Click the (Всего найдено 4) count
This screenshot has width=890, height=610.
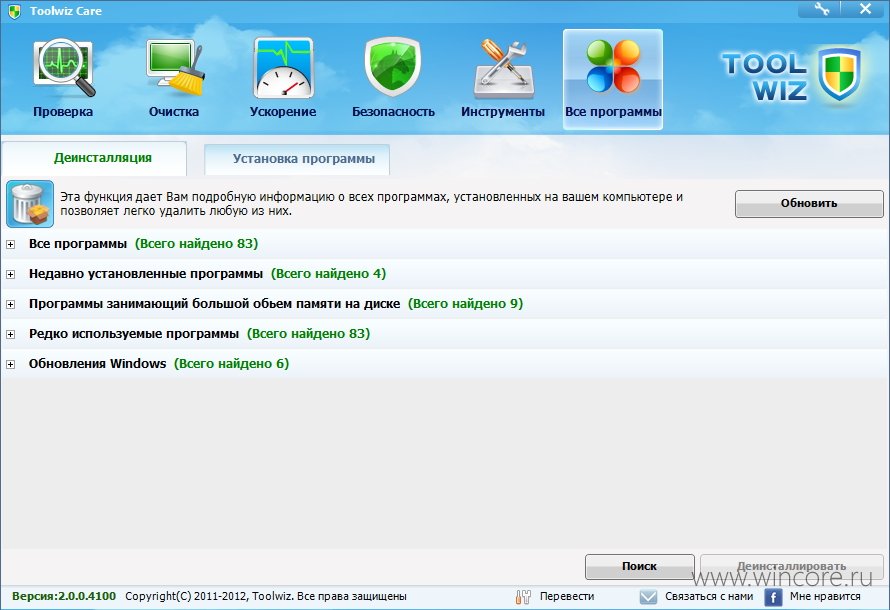coord(328,274)
